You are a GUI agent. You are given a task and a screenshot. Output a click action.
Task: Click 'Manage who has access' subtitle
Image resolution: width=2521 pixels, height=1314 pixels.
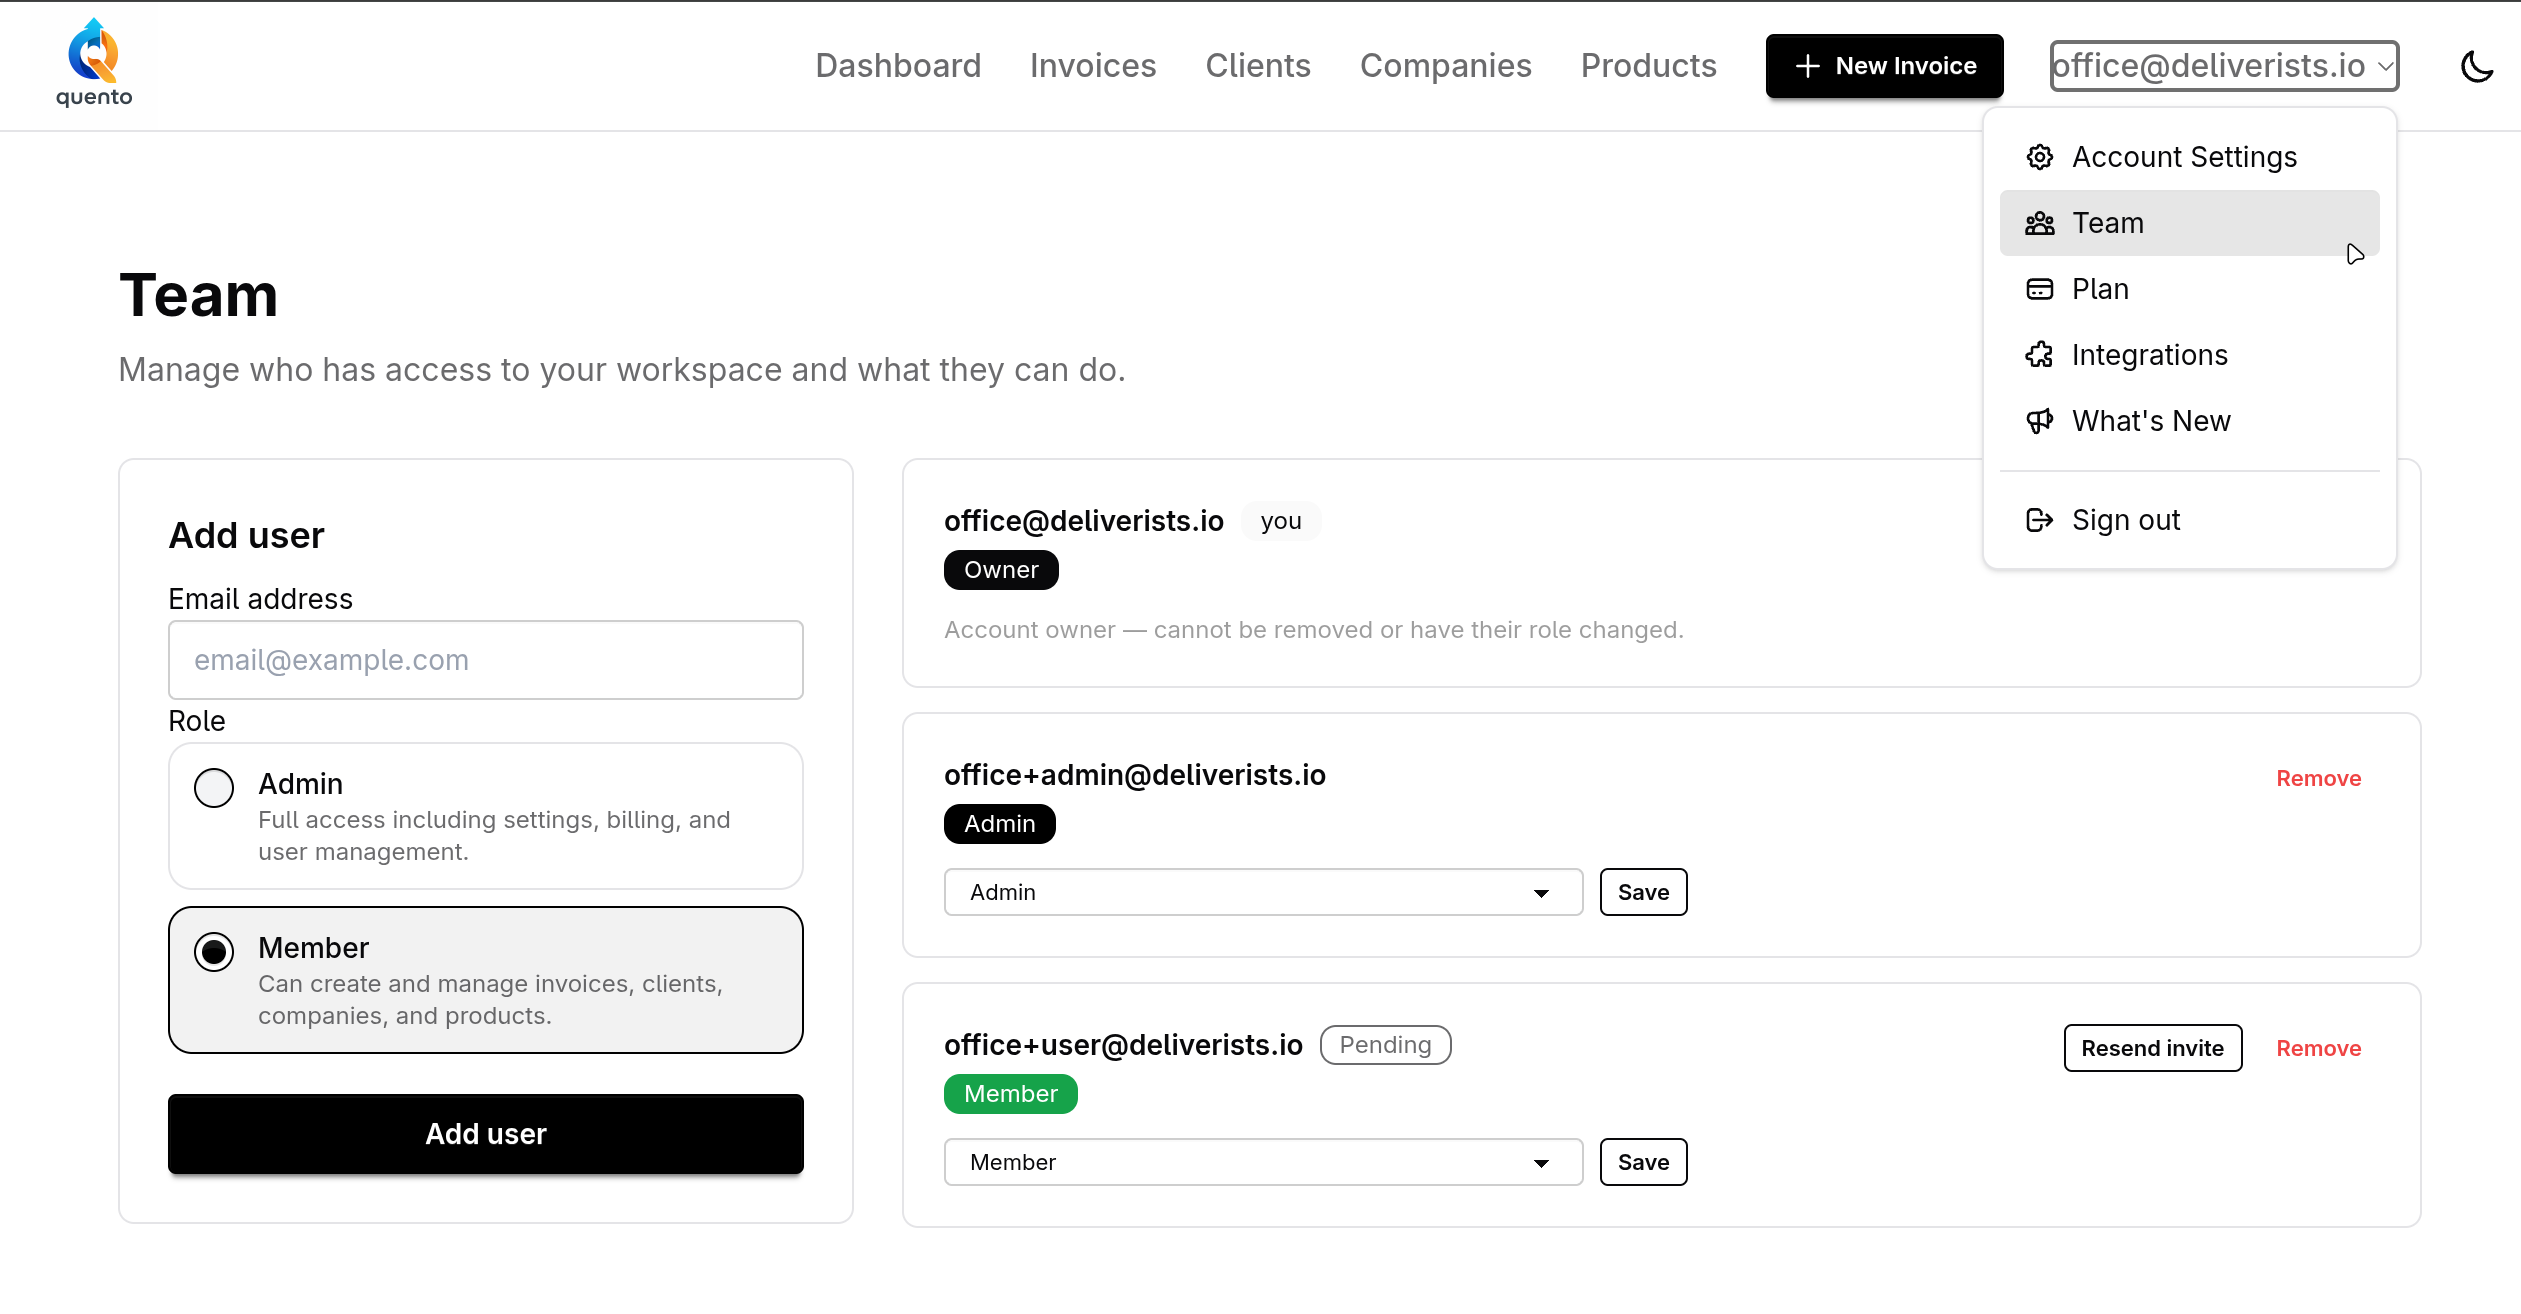tap(622, 370)
